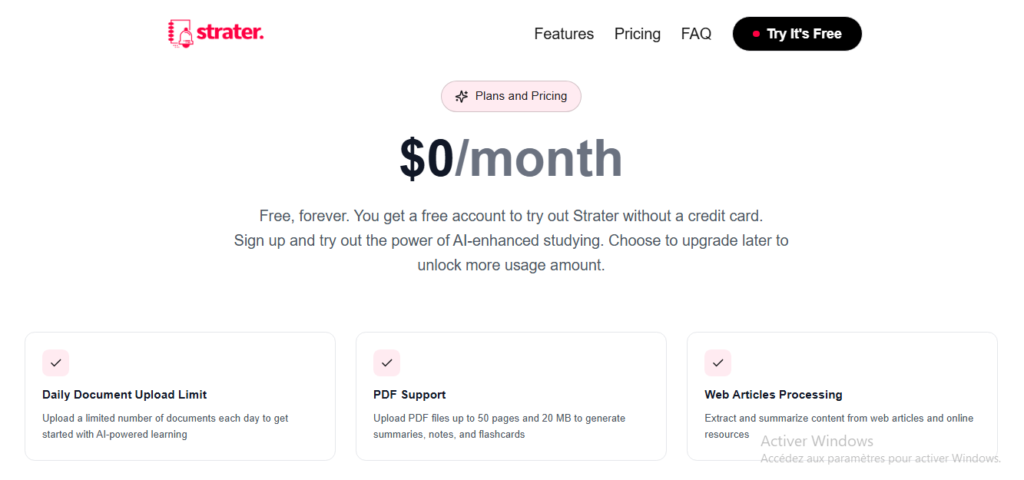Click the checkmark icon above Daily Document Upload
The width and height of the screenshot is (1024, 480).
[x=56, y=362]
